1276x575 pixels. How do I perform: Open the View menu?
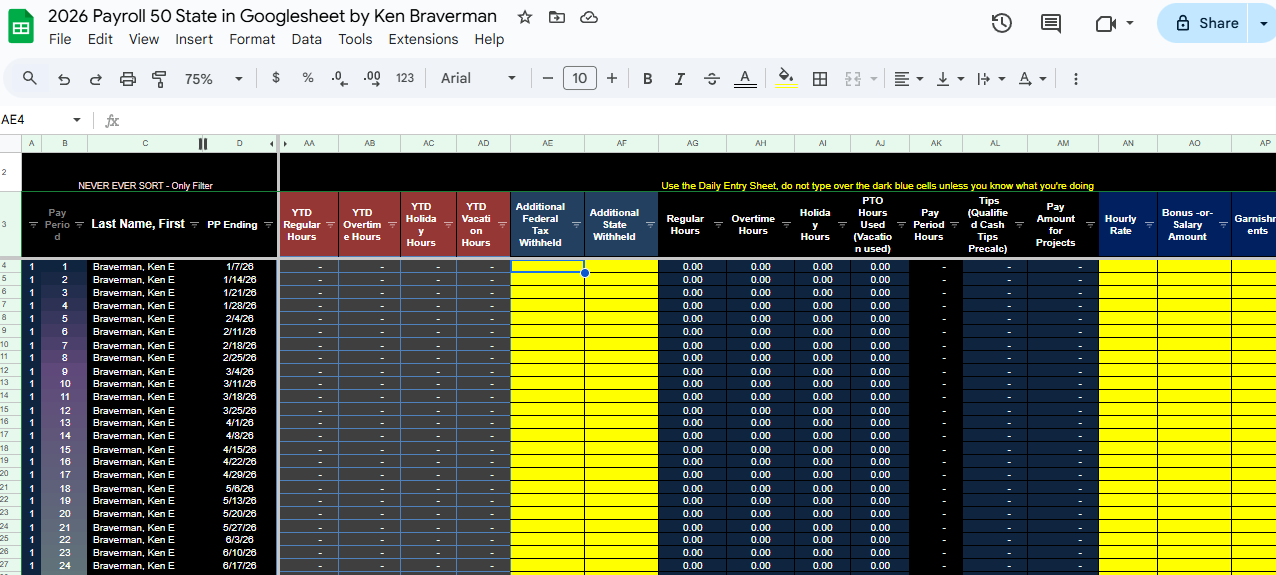(x=144, y=39)
